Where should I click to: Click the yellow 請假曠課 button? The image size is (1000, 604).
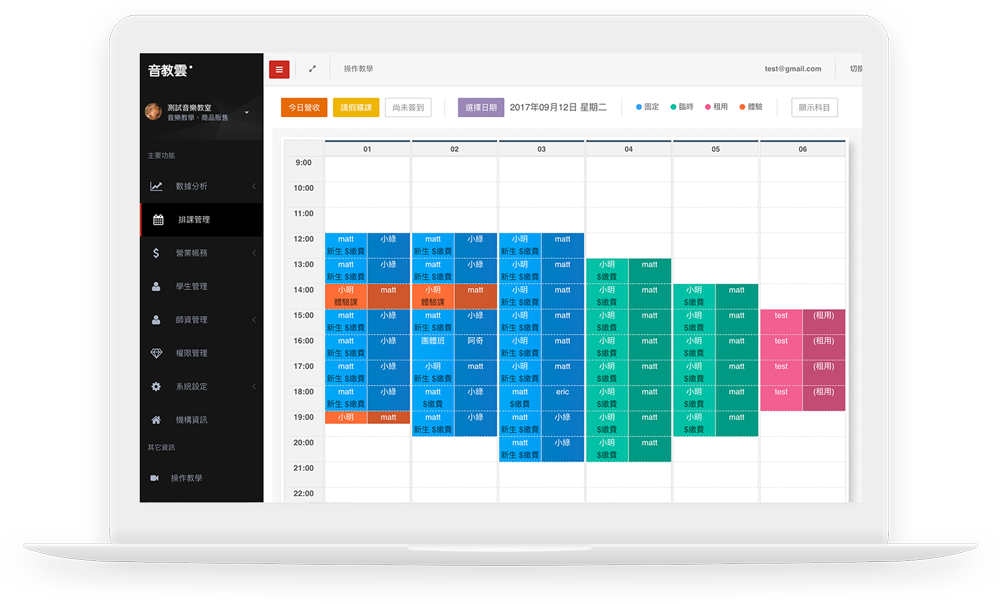tap(356, 107)
